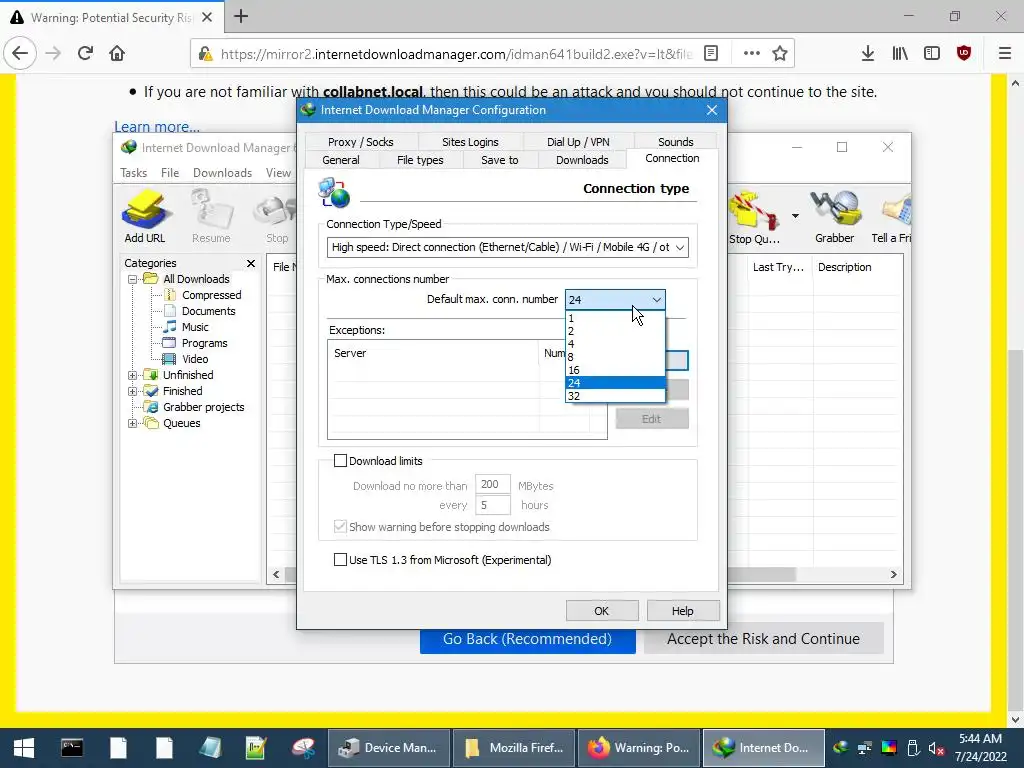Toggle Use TLS 1.3 from Microsoft checkbox
This screenshot has width=1024, height=768.
pos(340,560)
